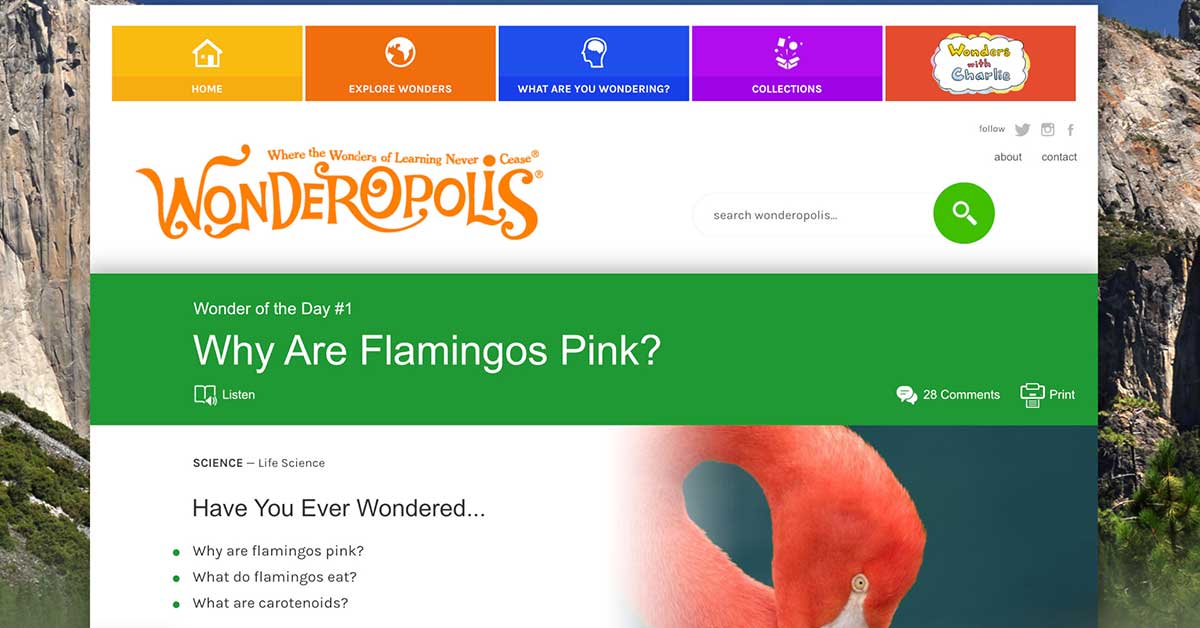
Task: Click the green magnifier search button
Action: click(x=964, y=213)
